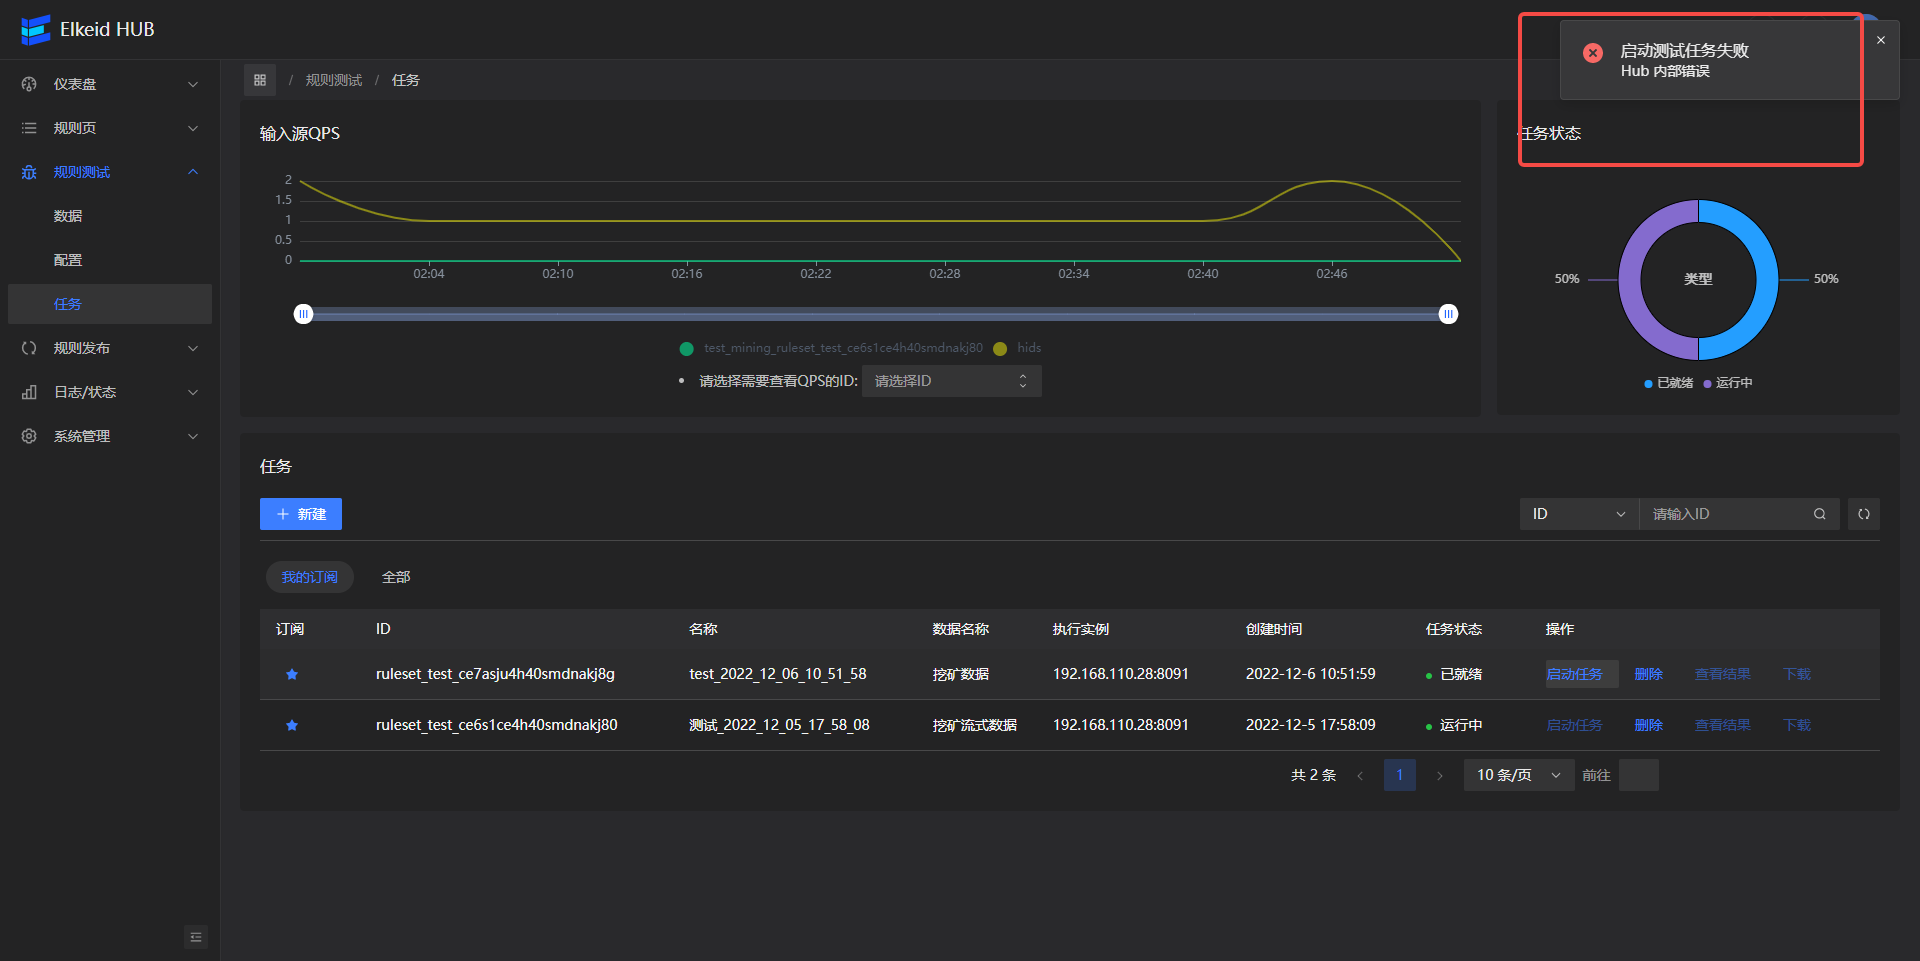
Task: Click page 1 pagination button
Action: 1400,775
